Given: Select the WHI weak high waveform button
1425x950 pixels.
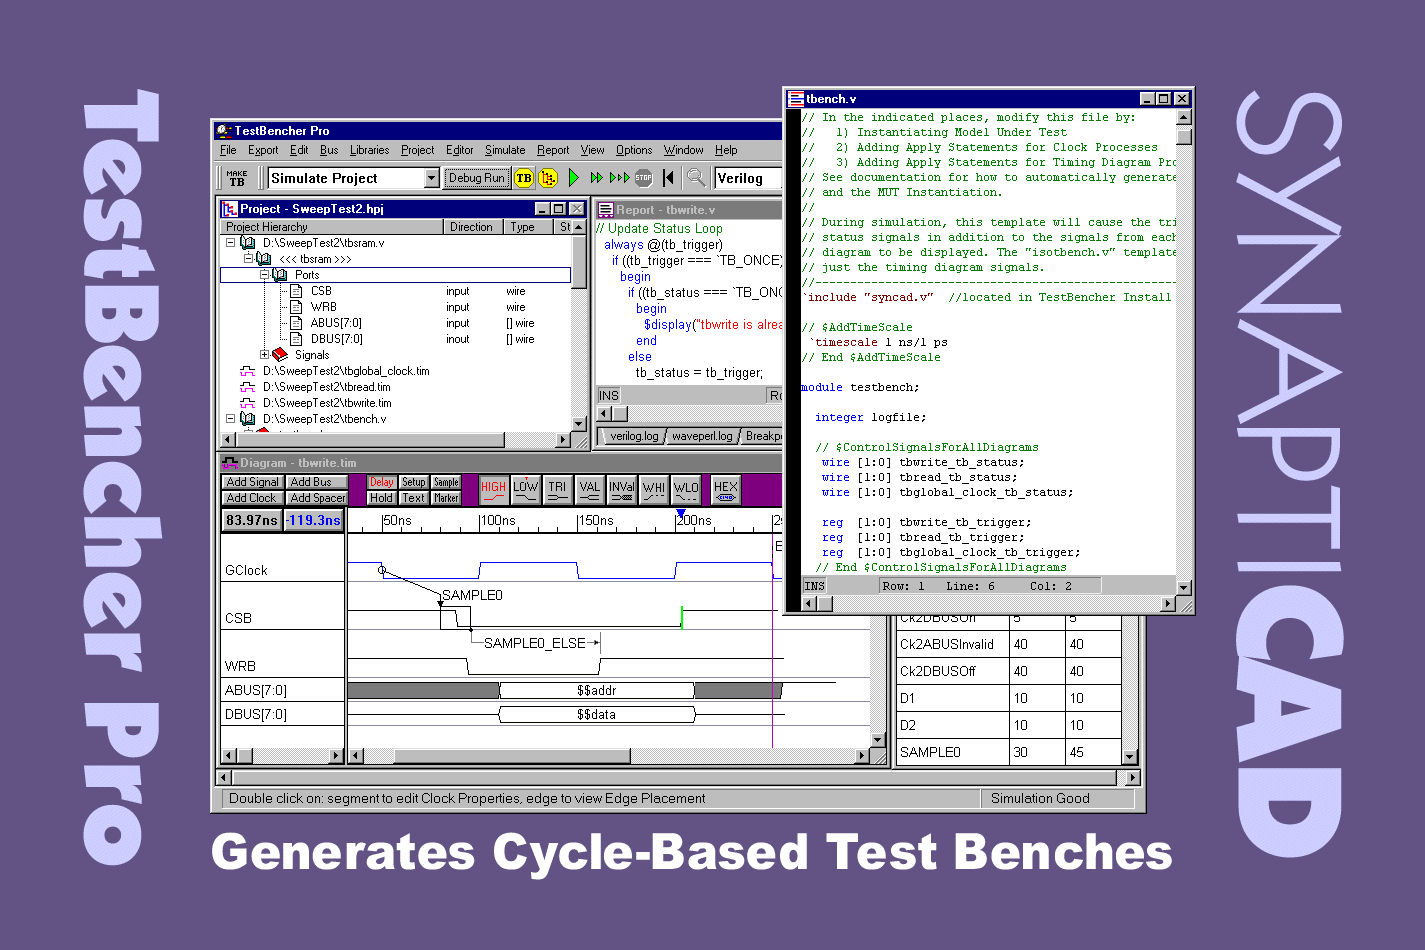Looking at the screenshot, I should [x=653, y=490].
